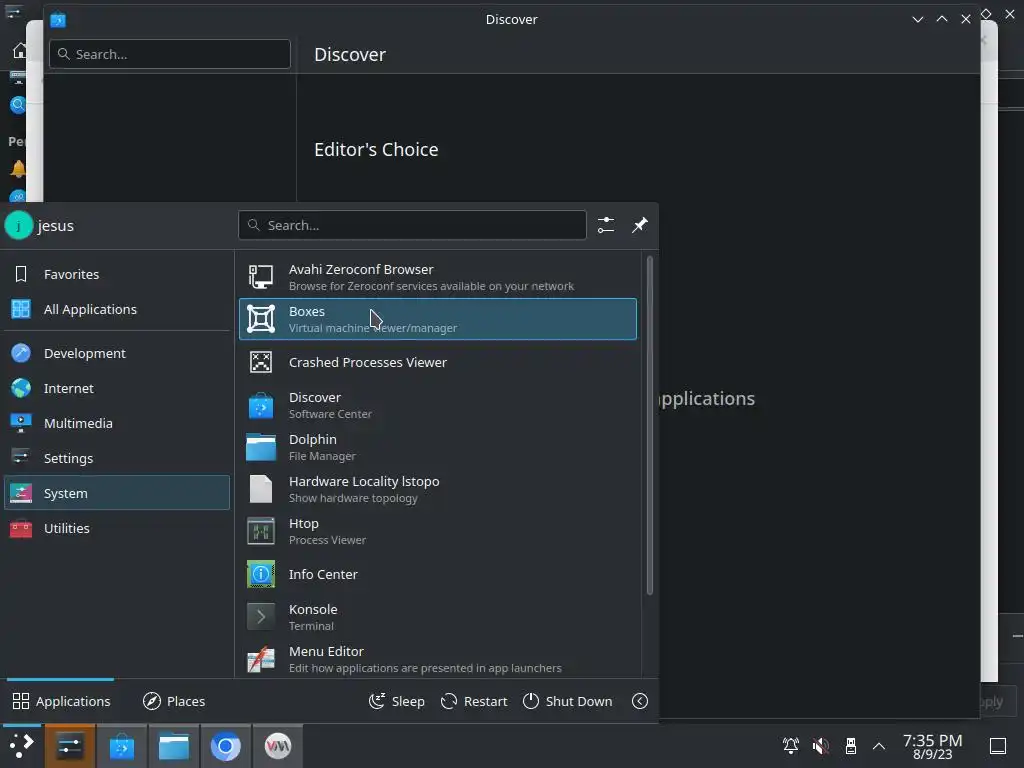Image resolution: width=1024 pixels, height=768 pixels.
Task: Click the home icon in background window
Action: [x=20, y=51]
